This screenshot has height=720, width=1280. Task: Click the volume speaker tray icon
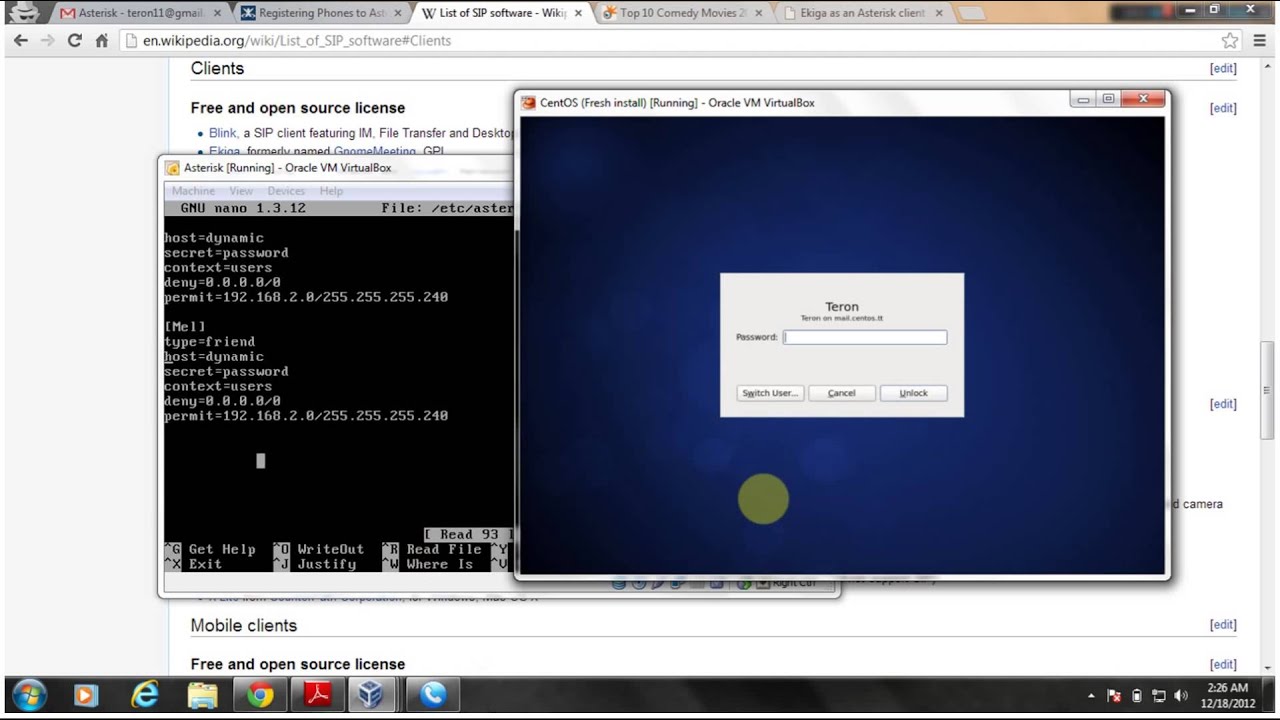click(x=1182, y=696)
